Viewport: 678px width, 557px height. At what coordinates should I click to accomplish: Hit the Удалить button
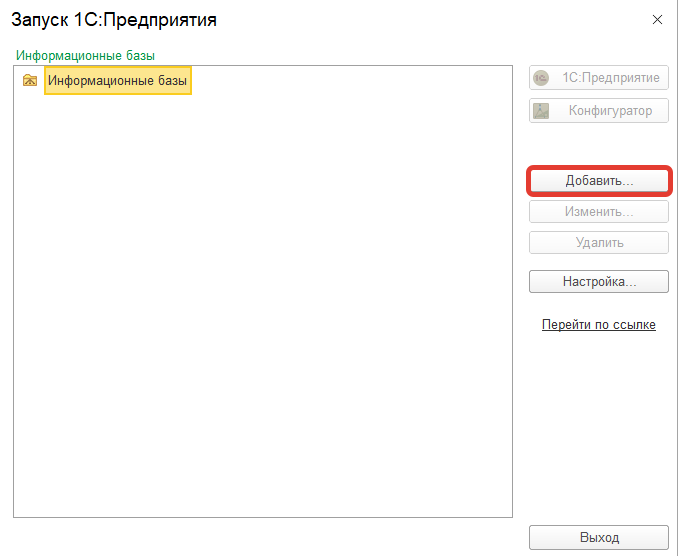(x=598, y=242)
